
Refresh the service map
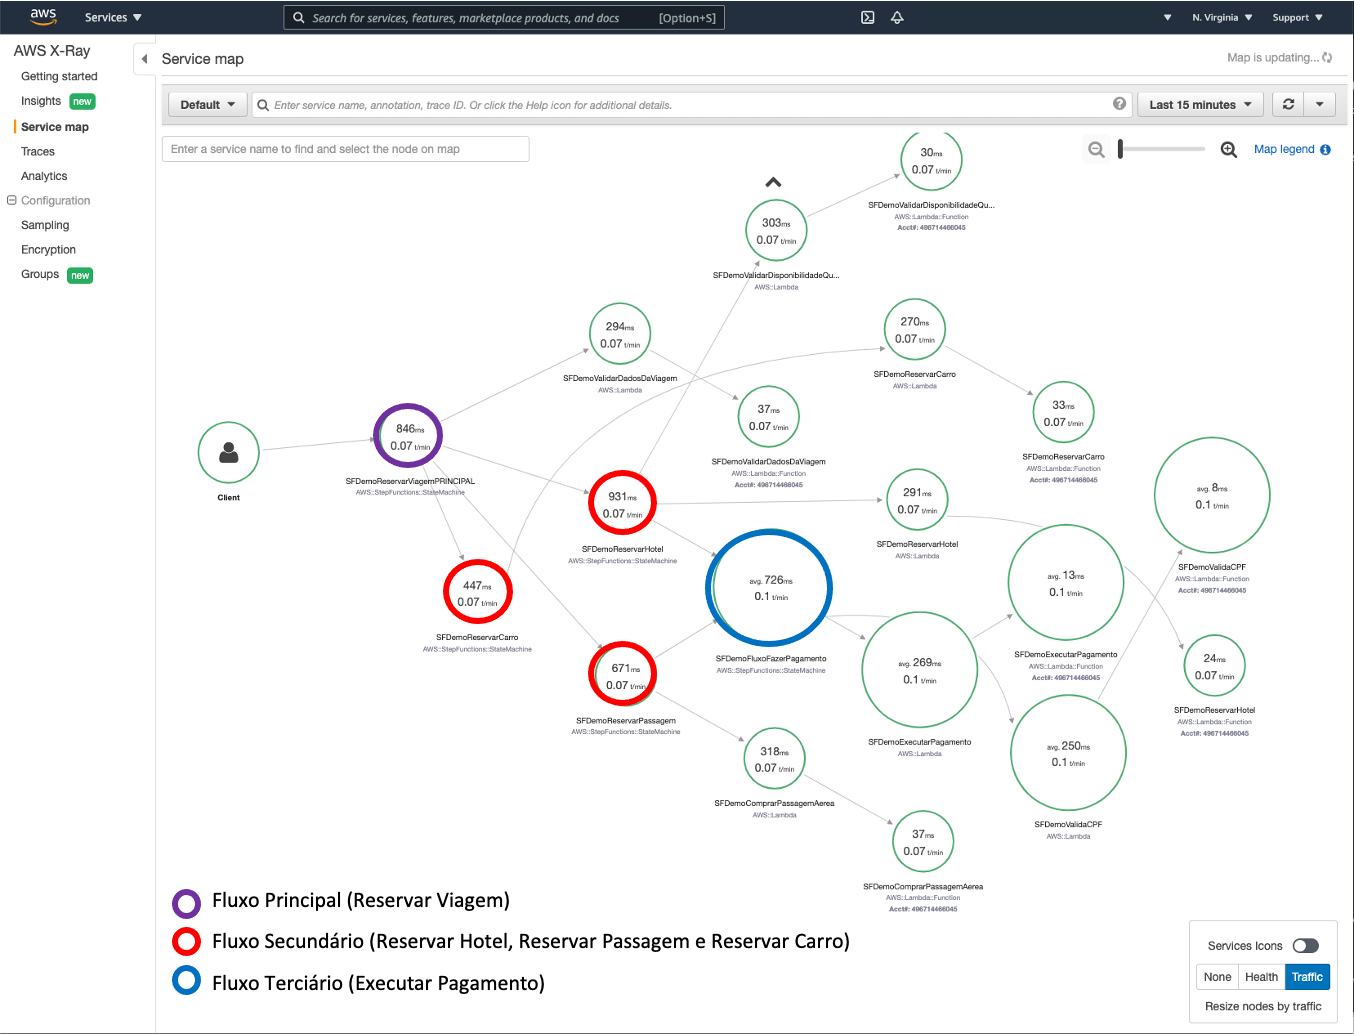click(x=1288, y=104)
